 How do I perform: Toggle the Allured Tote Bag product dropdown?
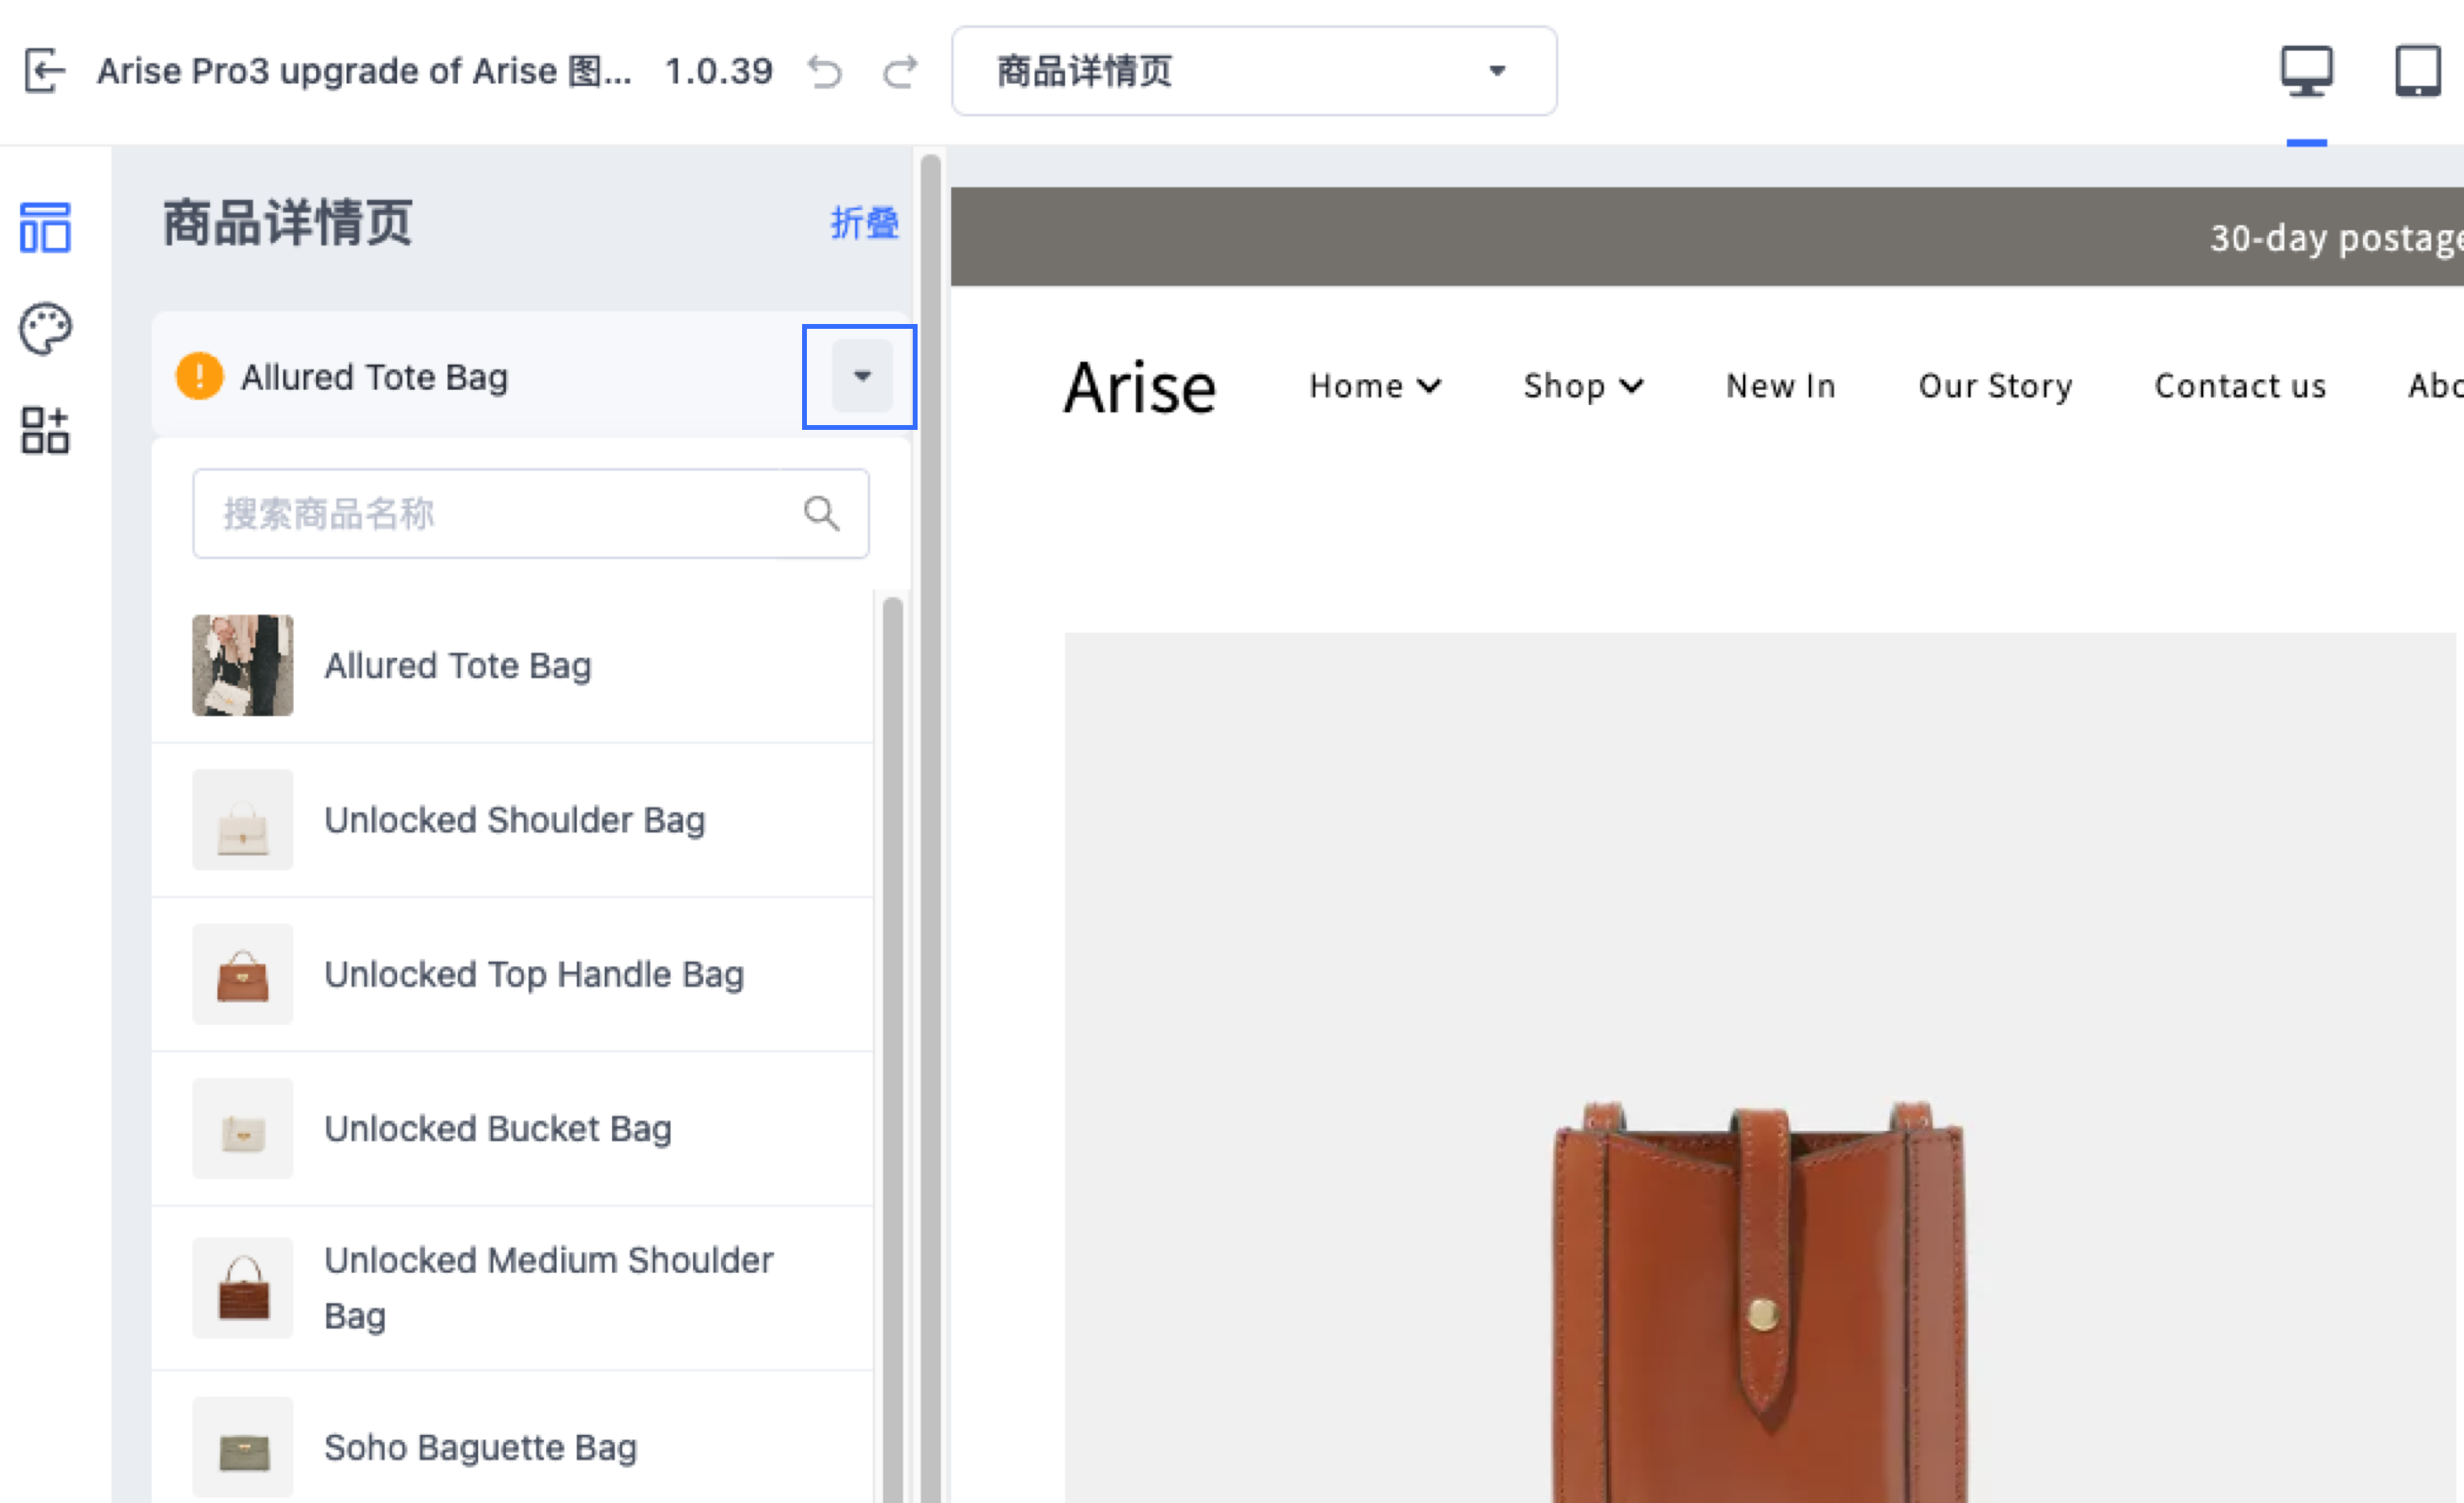tap(861, 376)
